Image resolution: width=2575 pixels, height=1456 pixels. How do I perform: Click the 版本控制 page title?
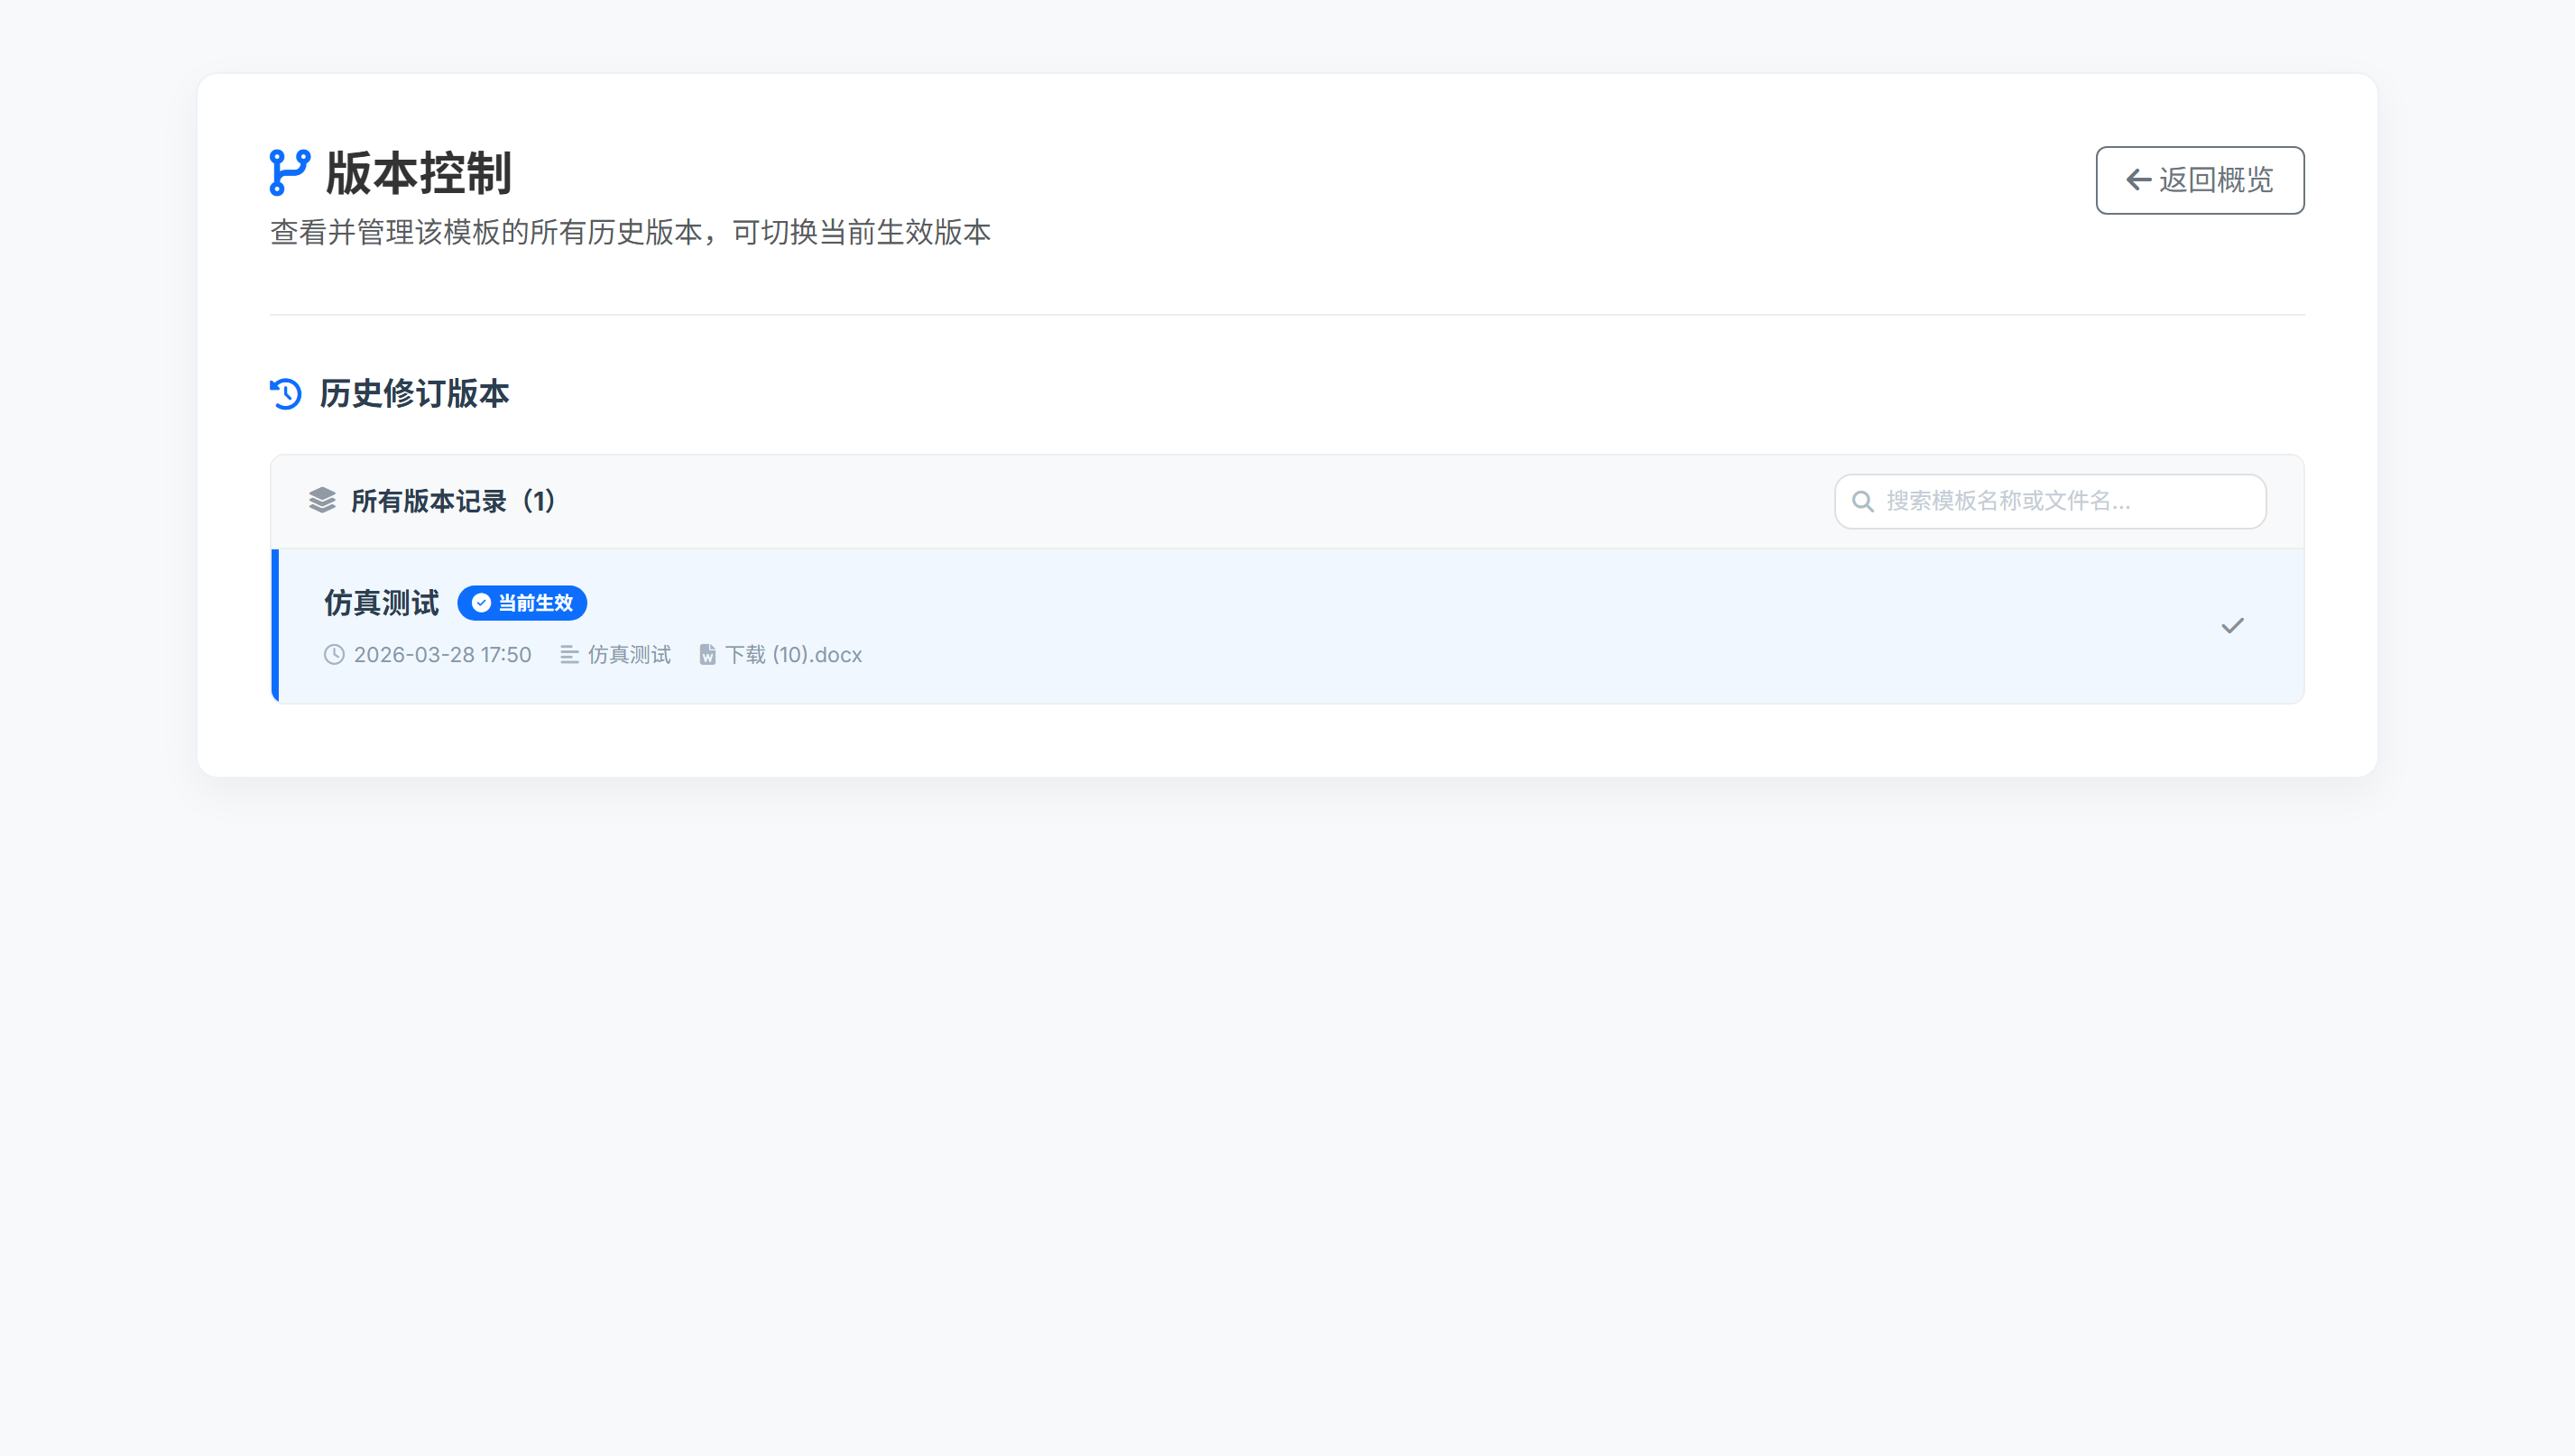pos(418,174)
